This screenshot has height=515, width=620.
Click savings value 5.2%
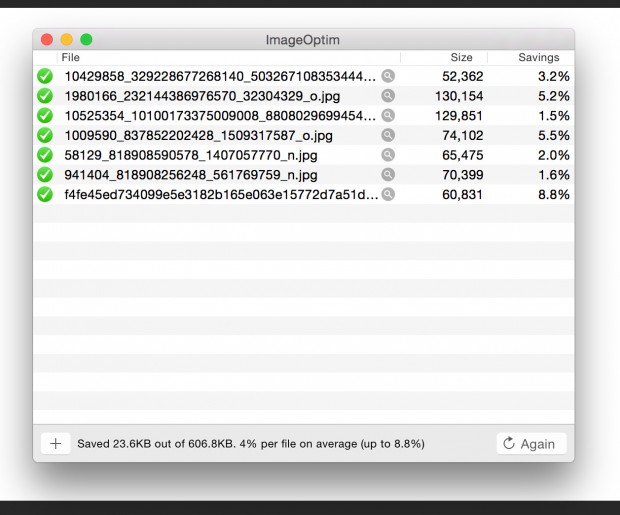click(x=554, y=96)
